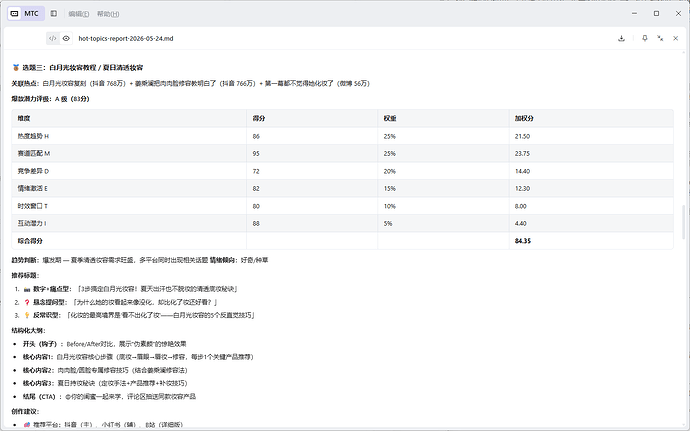Viewport: 690px width, 431px height.
Task: Click the 创作建议 heading
Action: [25, 412]
